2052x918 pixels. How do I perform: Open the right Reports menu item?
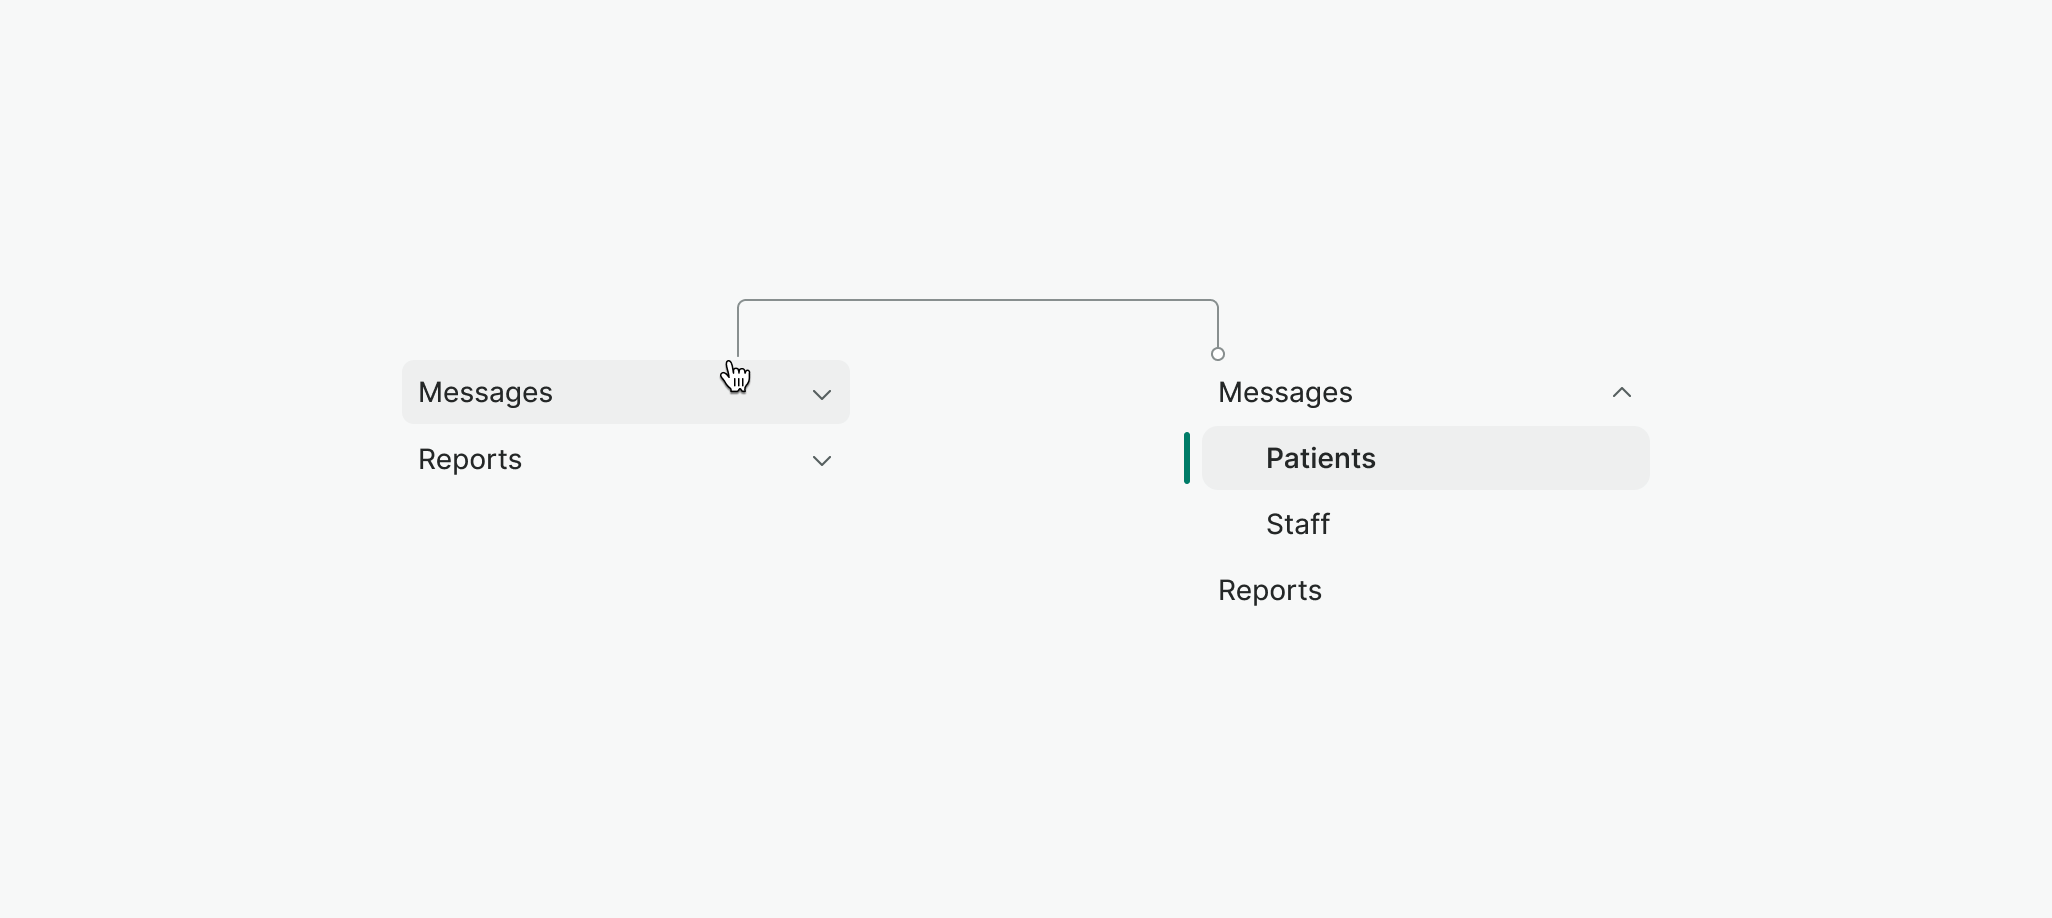tap(1269, 591)
